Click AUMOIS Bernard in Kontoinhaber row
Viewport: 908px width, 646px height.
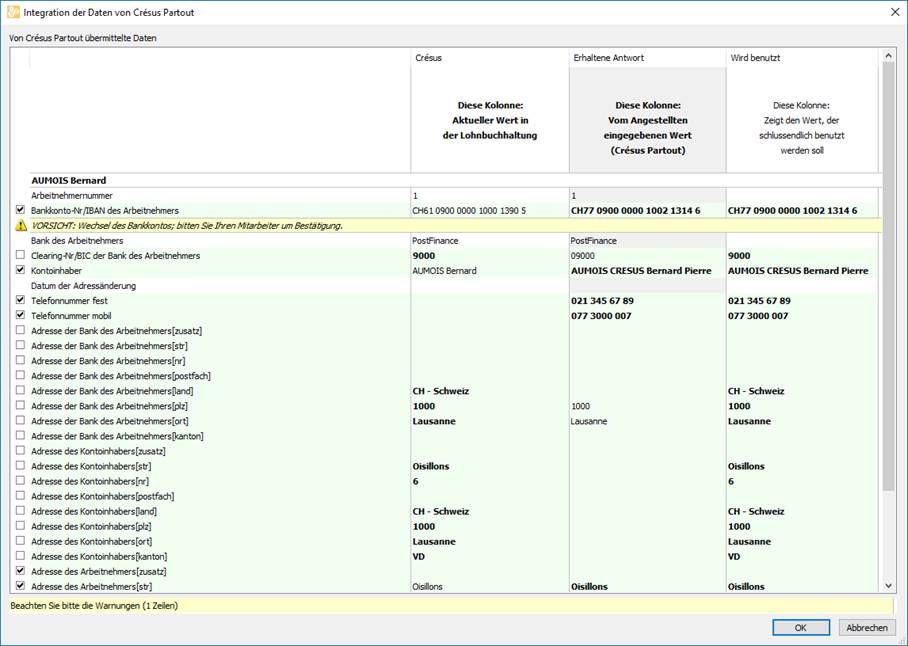[x=444, y=271]
